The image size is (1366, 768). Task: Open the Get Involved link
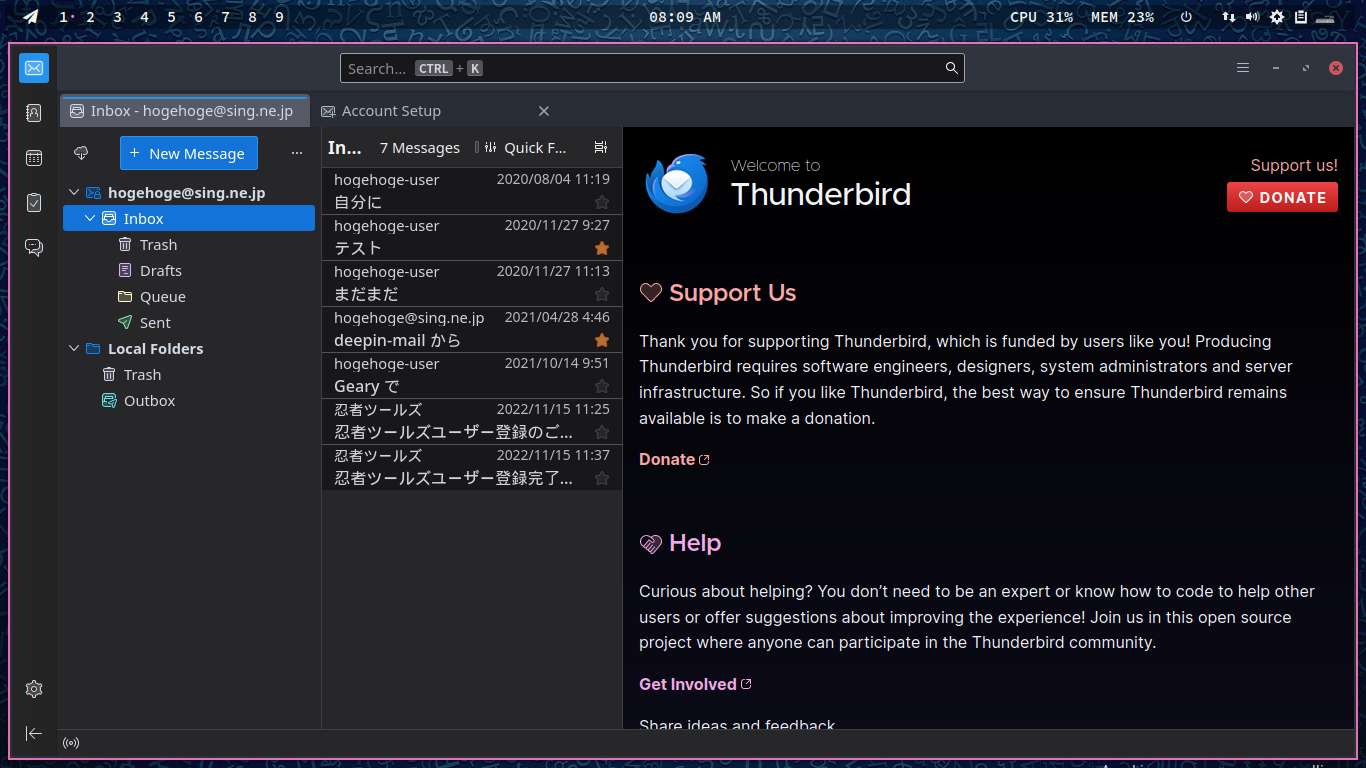[695, 684]
